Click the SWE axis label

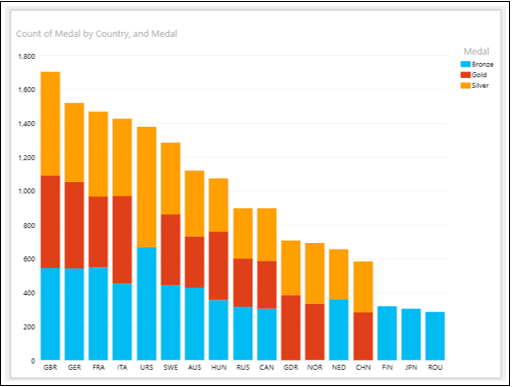(170, 367)
